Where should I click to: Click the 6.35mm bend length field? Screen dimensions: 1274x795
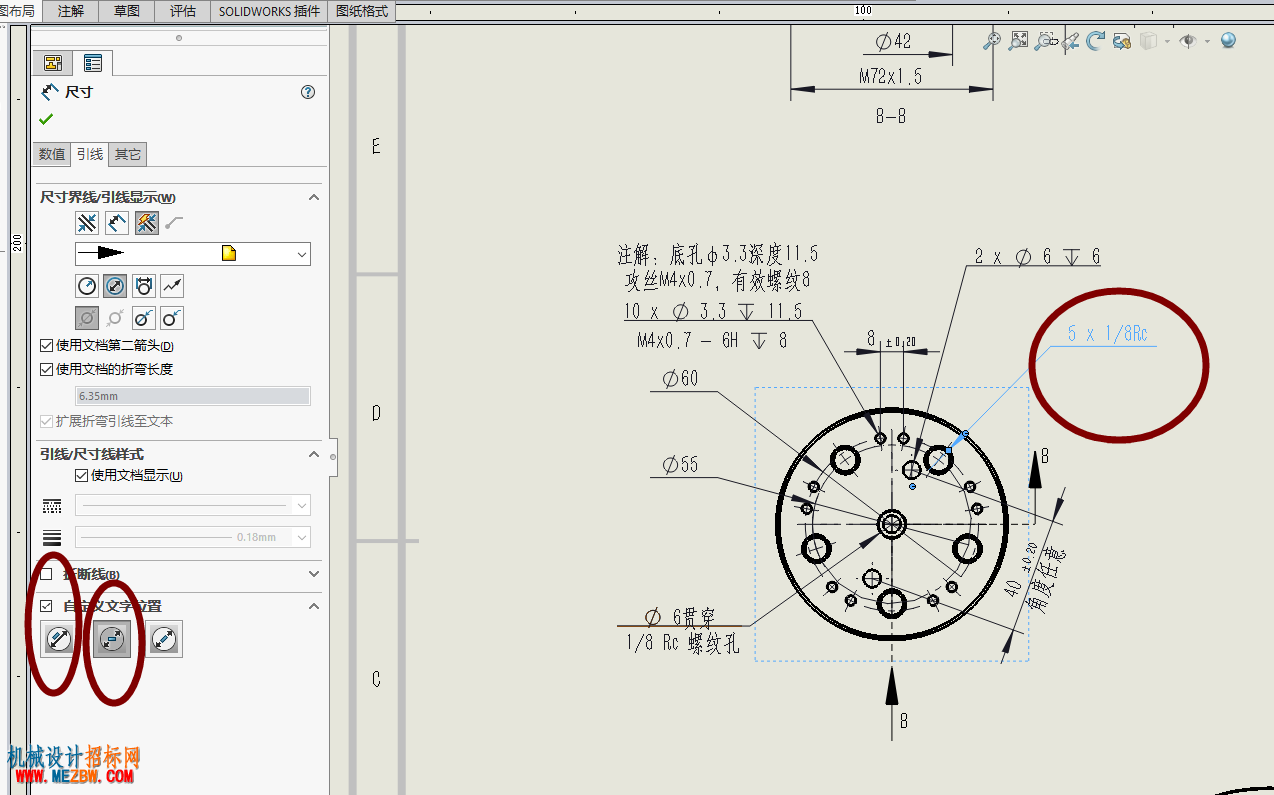pyautogui.click(x=193, y=396)
